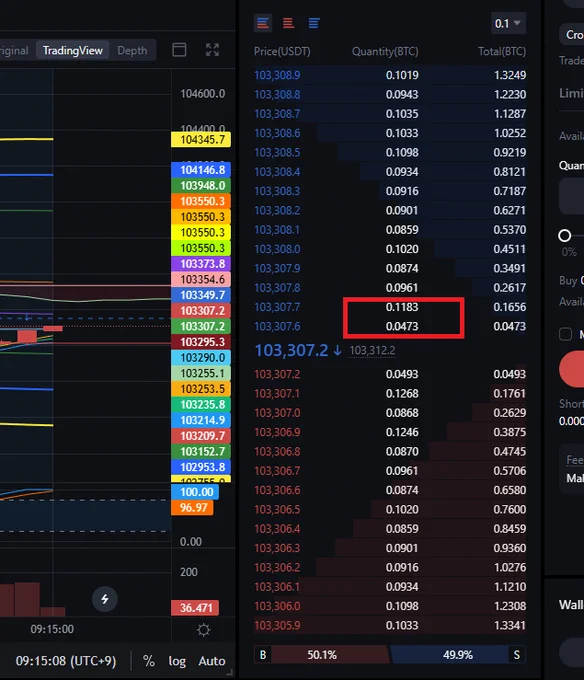Select bid price 103,307.1
Image resolution: width=584 pixels, height=680 pixels.
277,394
